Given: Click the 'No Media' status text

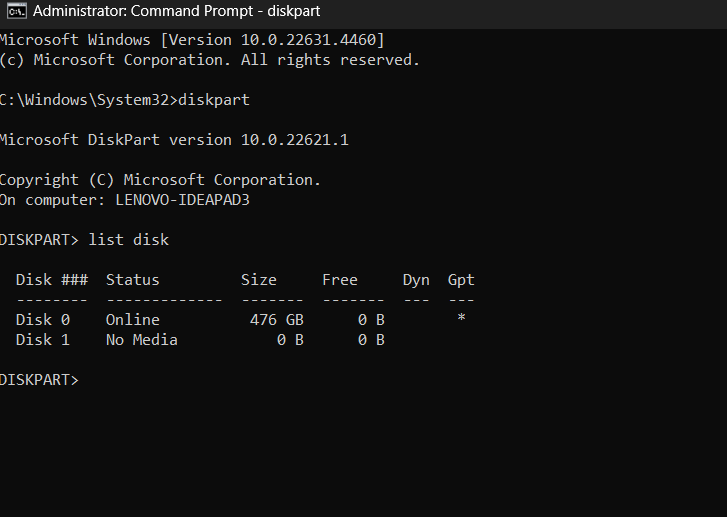Looking at the screenshot, I should (x=141, y=340).
